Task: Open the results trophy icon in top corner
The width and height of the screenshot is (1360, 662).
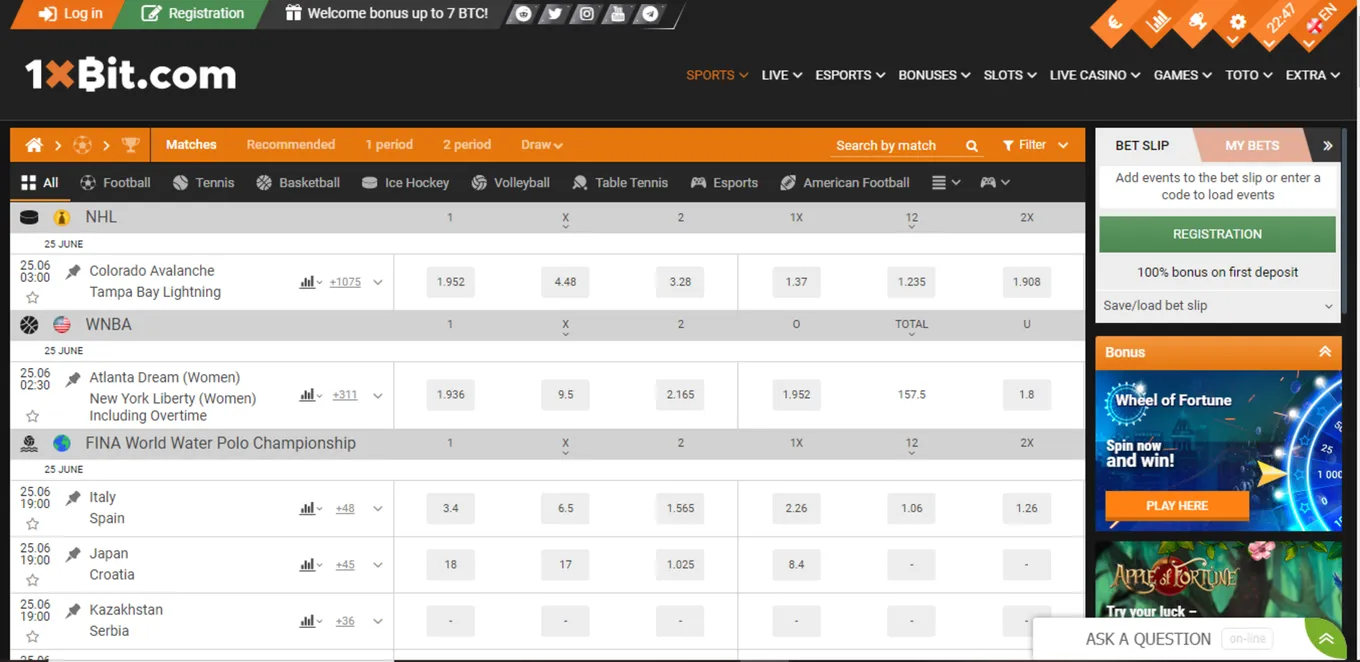Action: [x=1196, y=21]
